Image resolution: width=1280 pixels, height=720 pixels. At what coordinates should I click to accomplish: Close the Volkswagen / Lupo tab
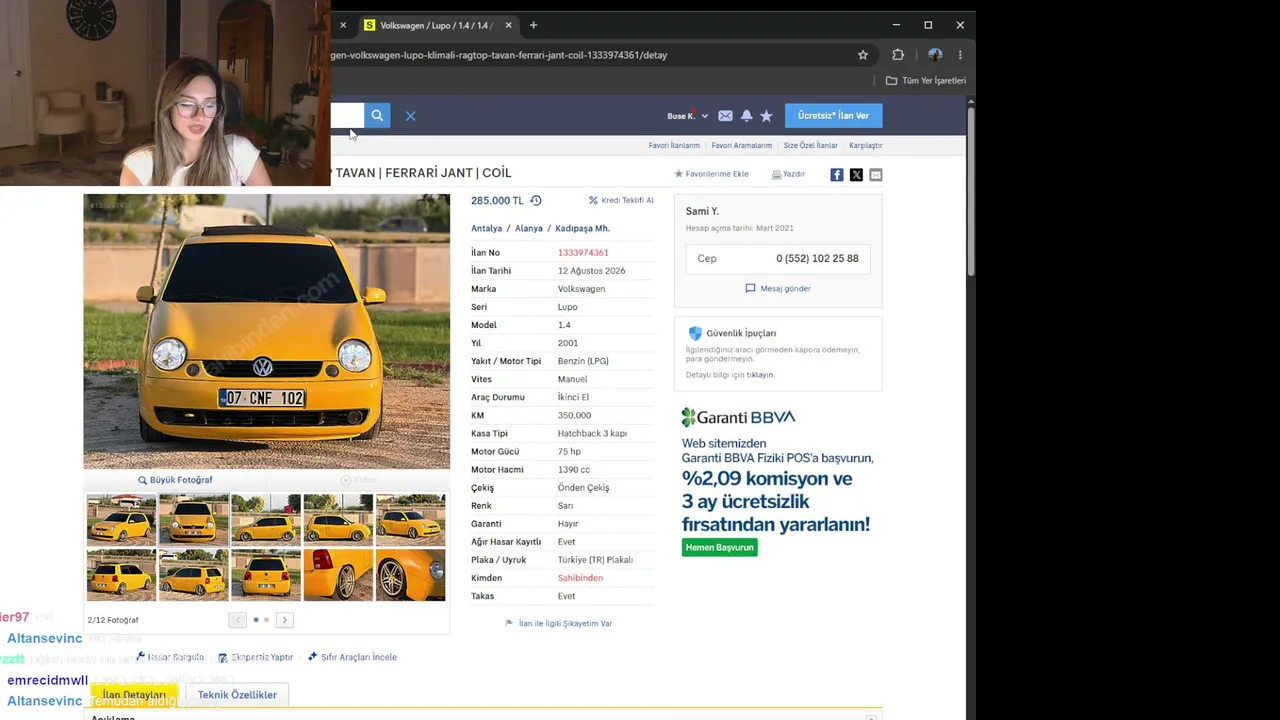(x=508, y=25)
